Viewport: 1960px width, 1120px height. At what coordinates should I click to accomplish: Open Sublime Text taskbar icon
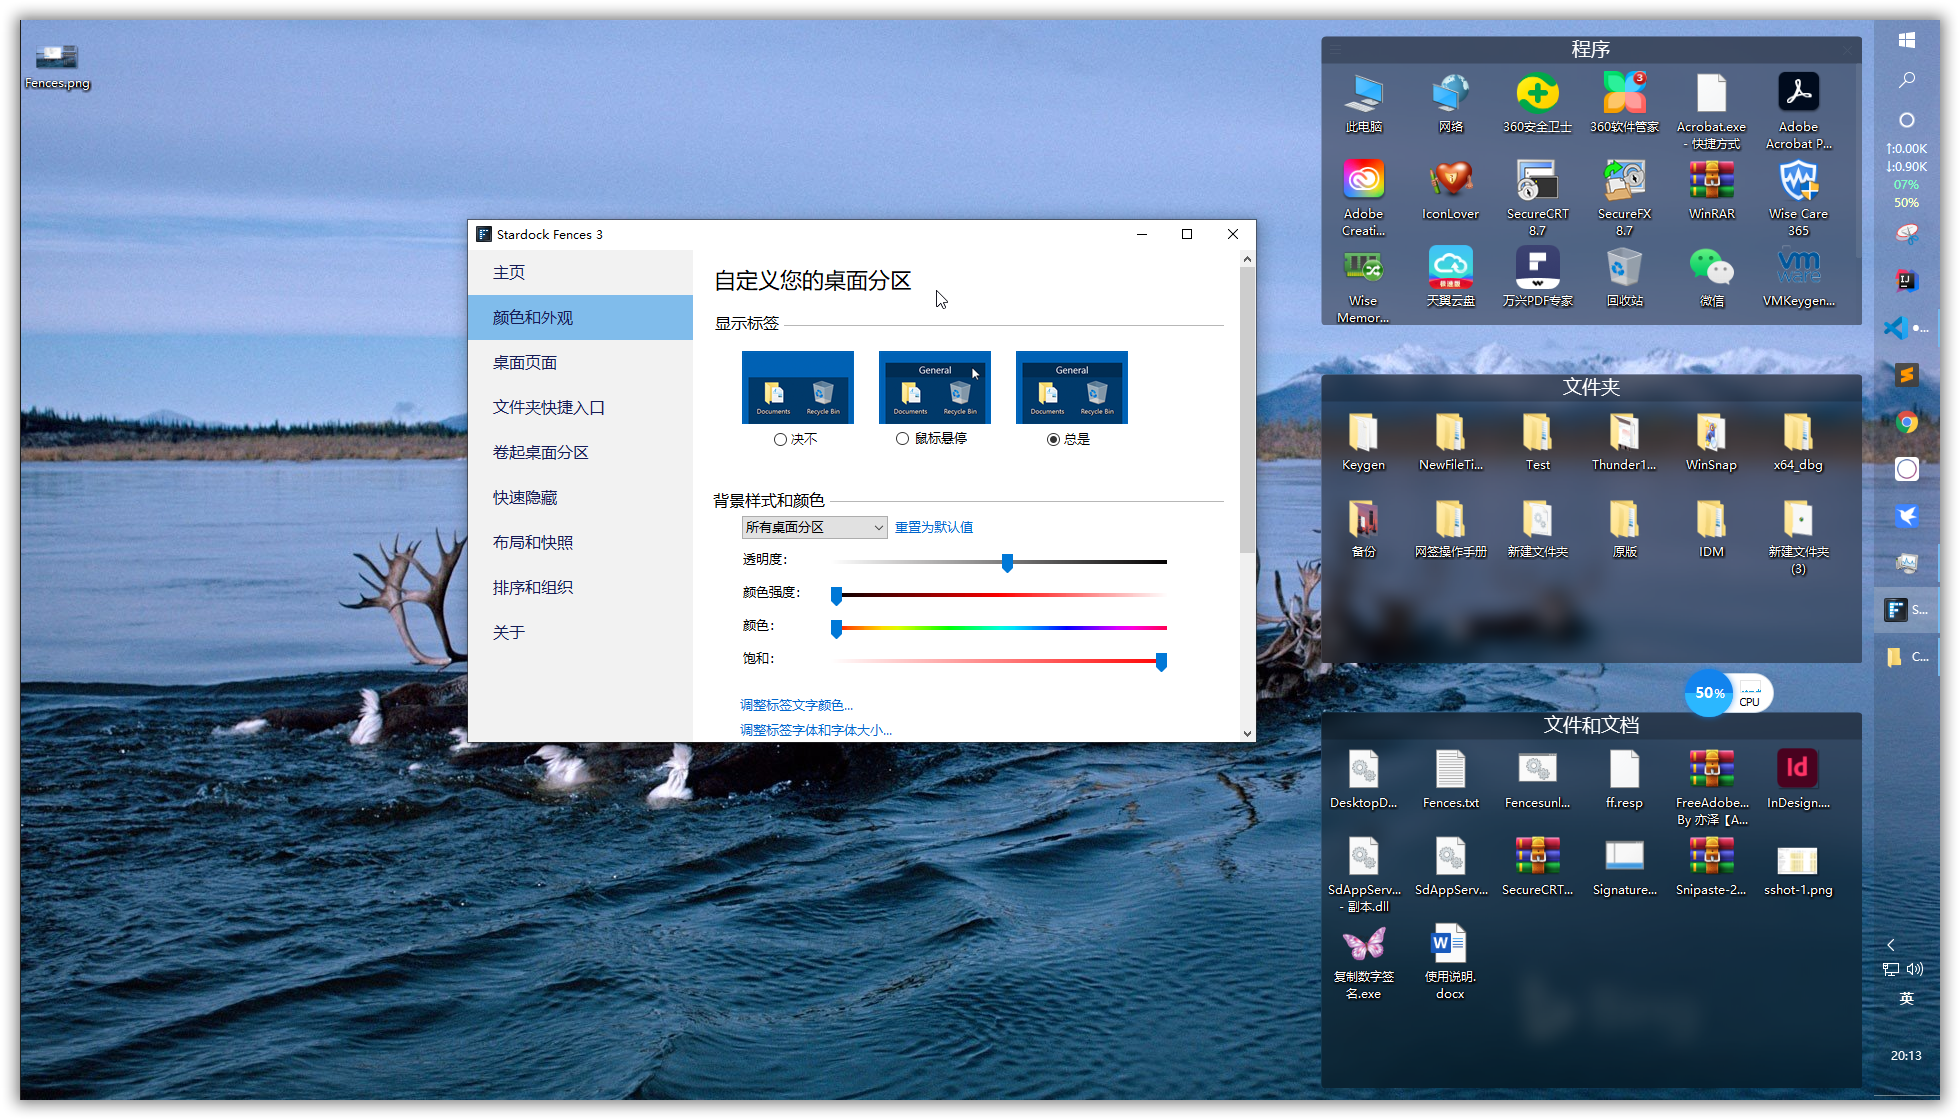tap(1906, 375)
